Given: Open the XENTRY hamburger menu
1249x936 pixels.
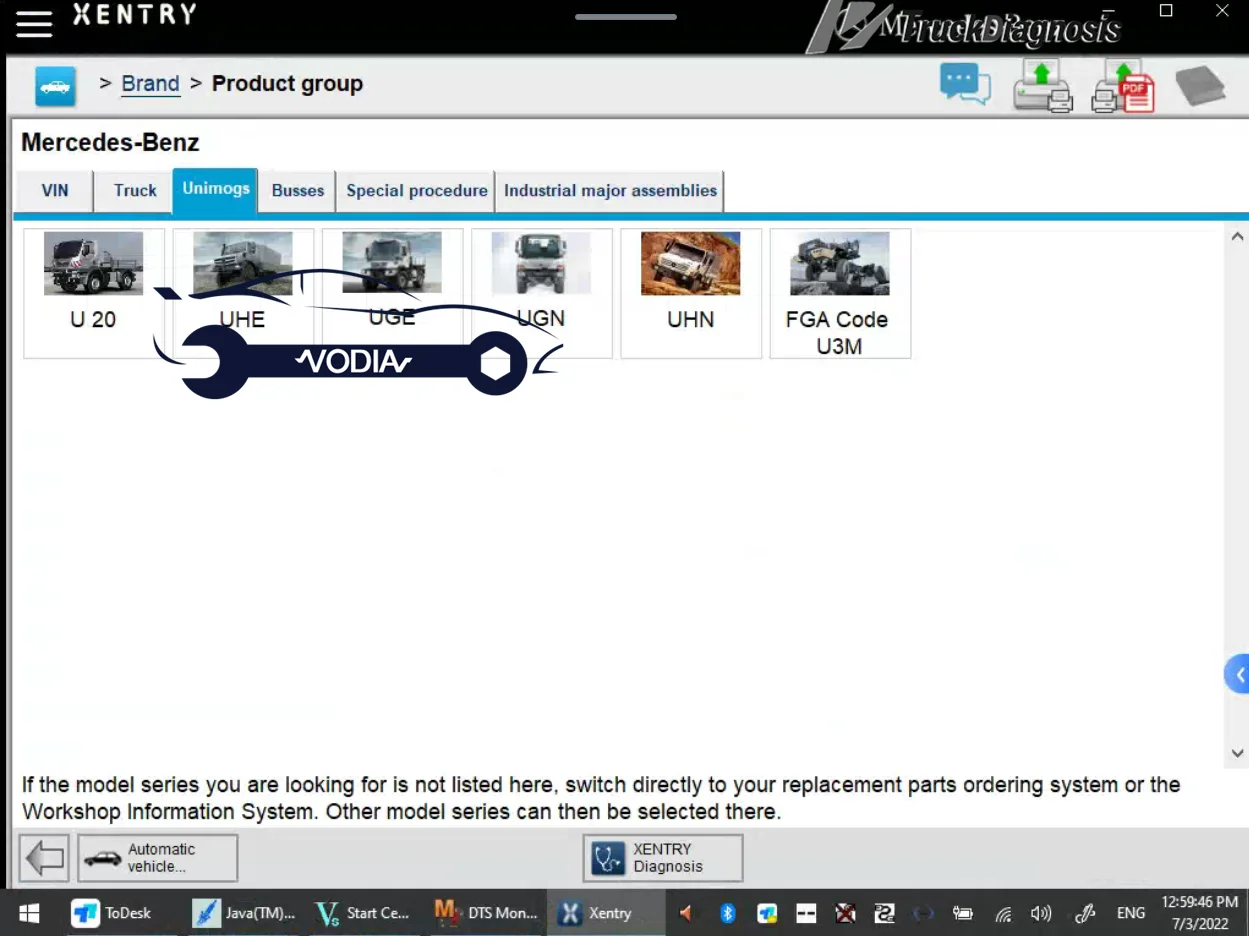Looking at the screenshot, I should coord(34,25).
